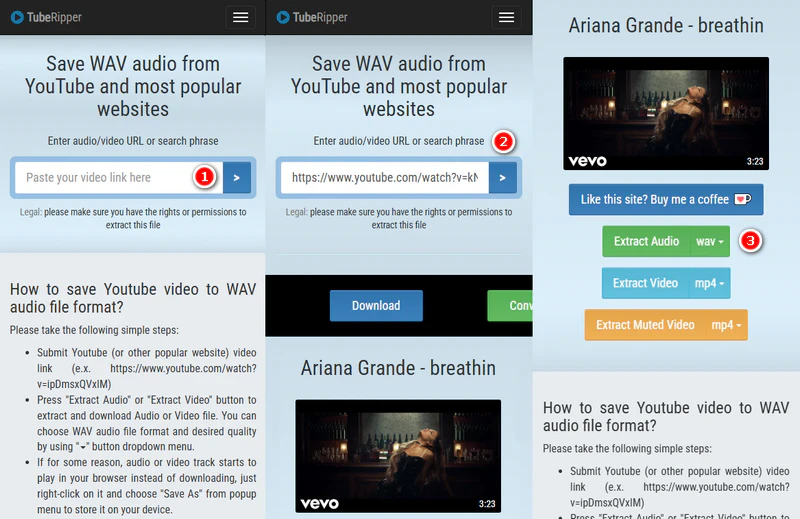Click the TubeRipper logo in the leftmost header
The height and width of the screenshot is (519, 800).
[x=49, y=17]
